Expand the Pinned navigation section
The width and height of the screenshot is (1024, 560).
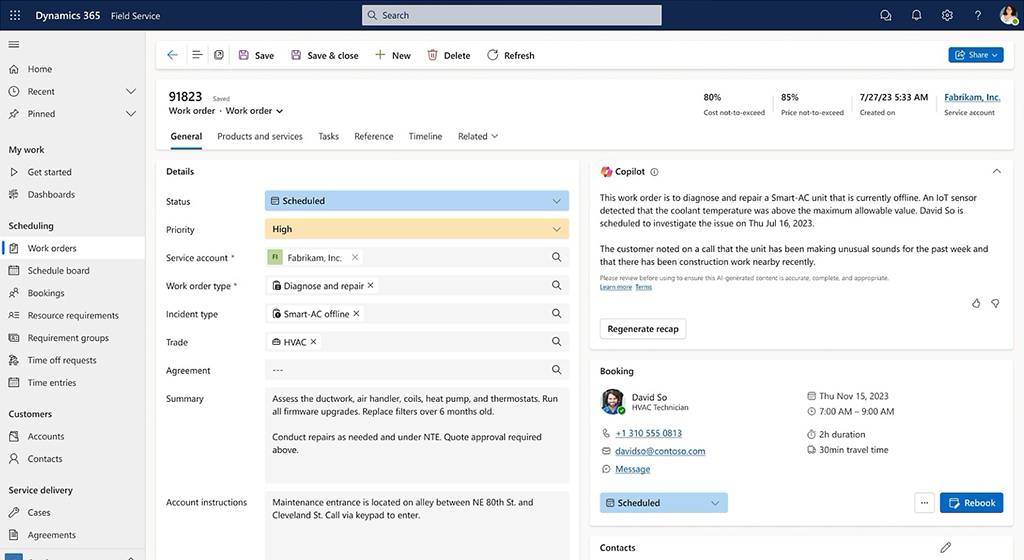(131, 114)
